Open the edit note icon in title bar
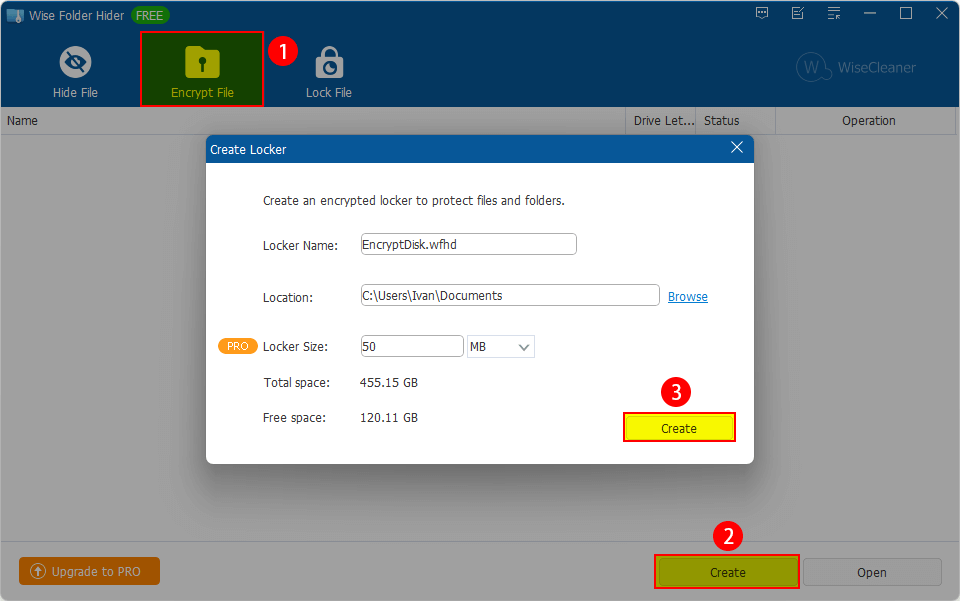Viewport: 960px width, 601px height. [798, 13]
